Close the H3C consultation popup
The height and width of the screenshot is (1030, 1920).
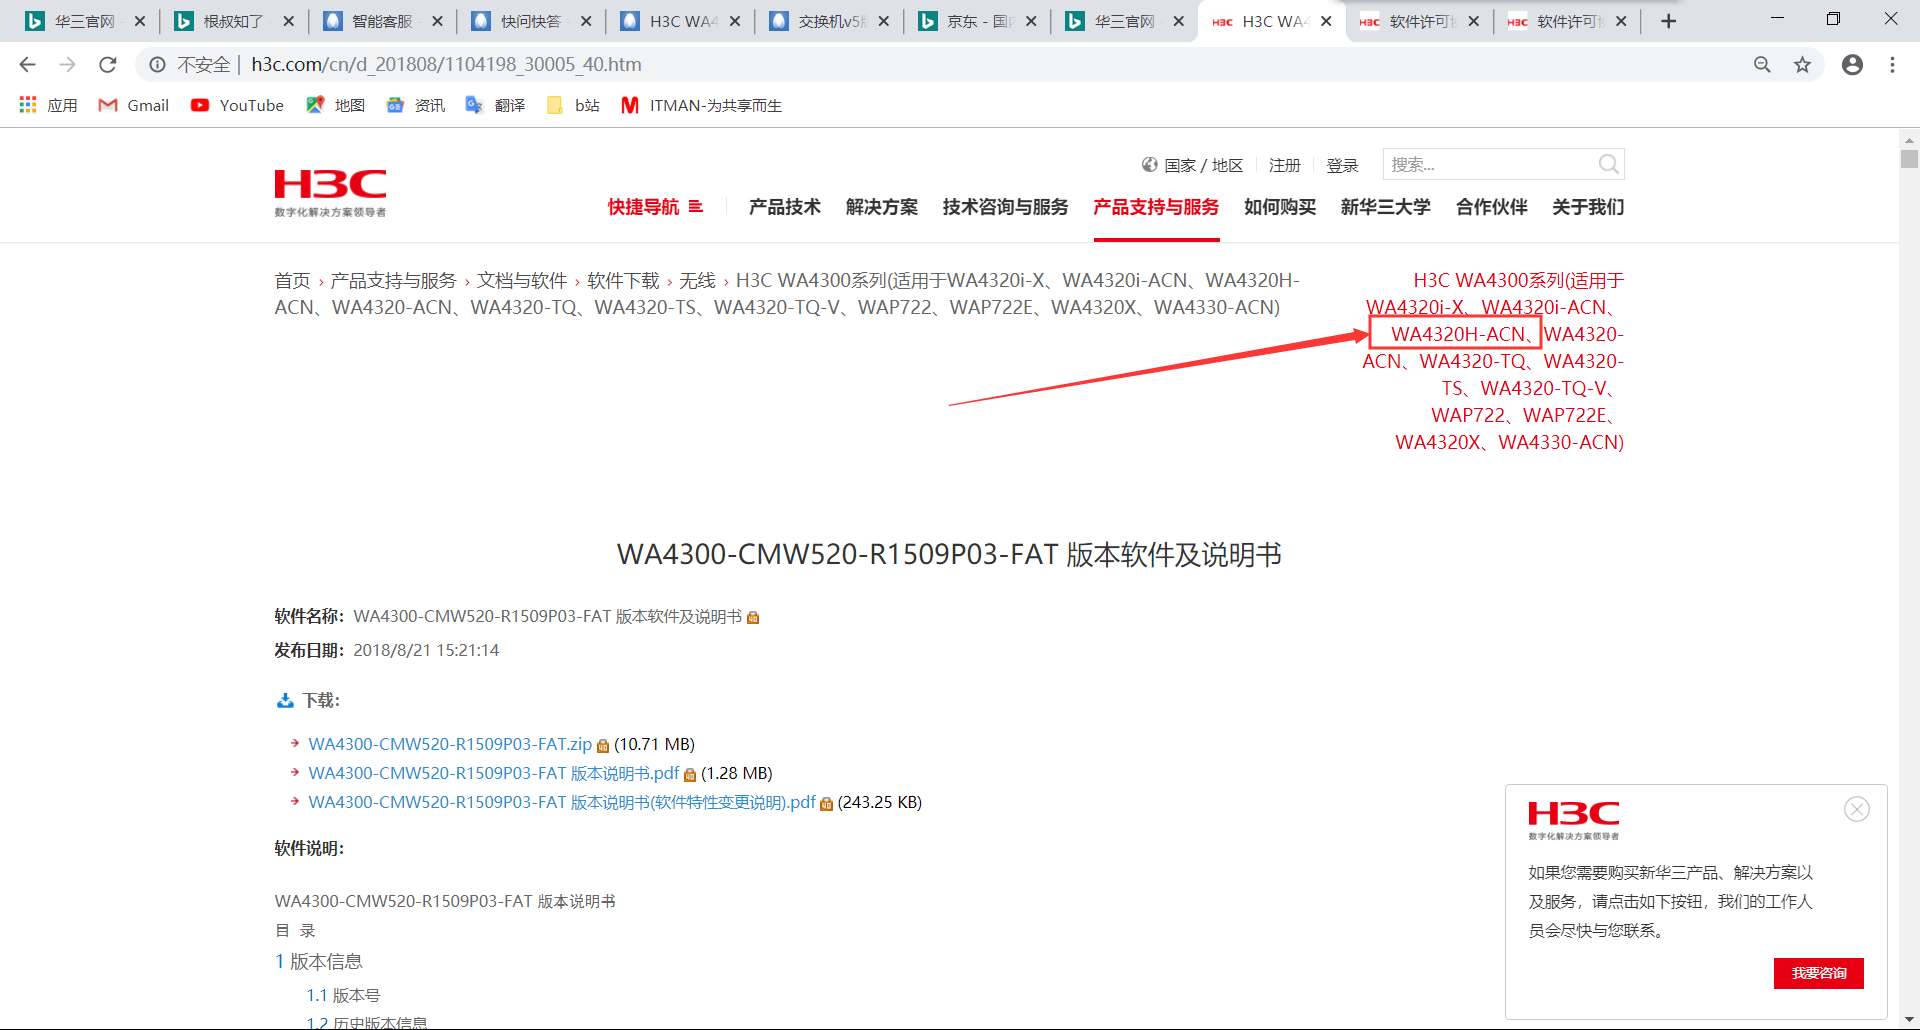[x=1857, y=809]
